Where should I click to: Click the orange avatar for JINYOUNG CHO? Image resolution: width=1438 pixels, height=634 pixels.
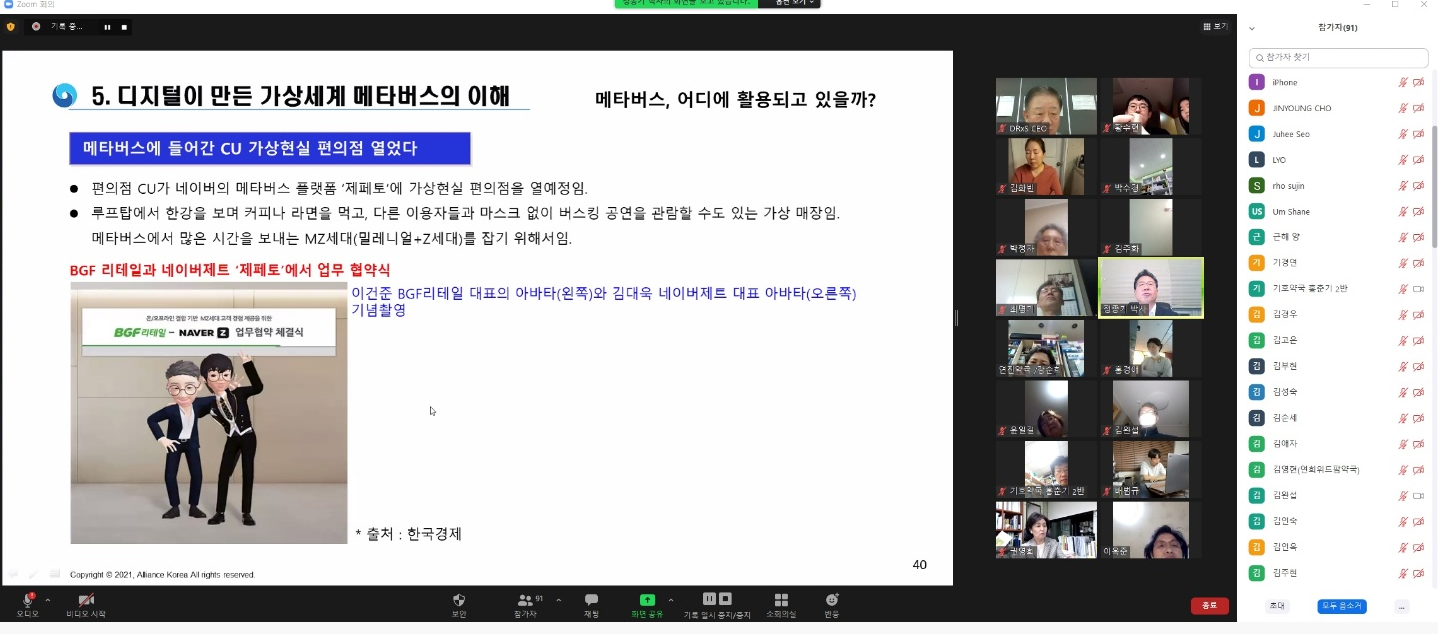click(1257, 108)
